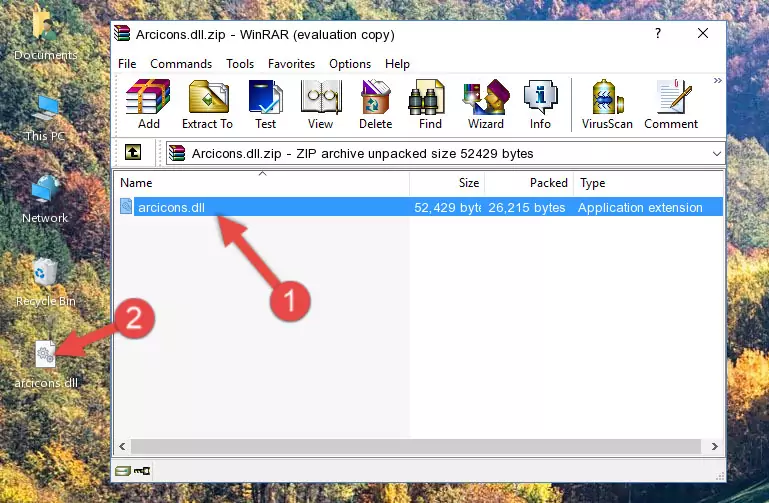The width and height of the screenshot is (769, 503).
Task: Select the Documents desktop icon
Action: (x=45, y=35)
